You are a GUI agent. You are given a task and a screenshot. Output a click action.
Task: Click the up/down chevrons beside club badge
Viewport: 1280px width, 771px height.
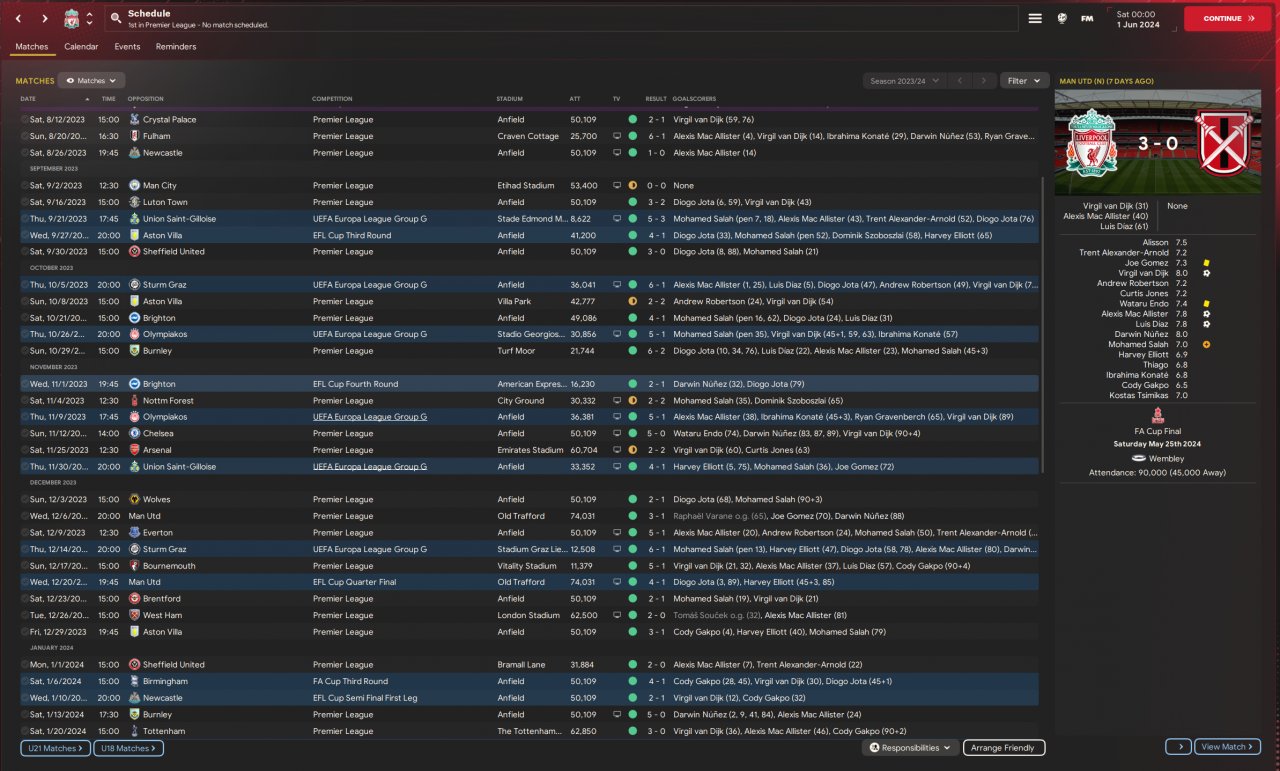(x=89, y=18)
